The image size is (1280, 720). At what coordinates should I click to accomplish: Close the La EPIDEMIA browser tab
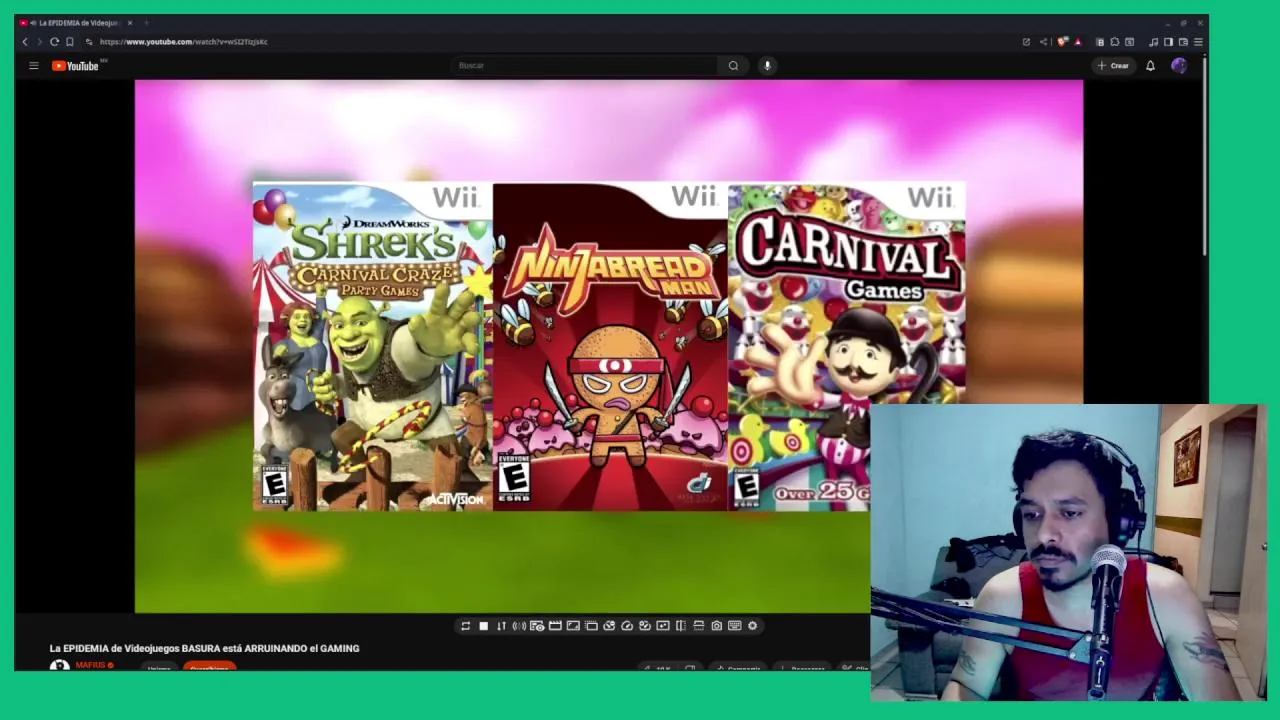tap(129, 23)
